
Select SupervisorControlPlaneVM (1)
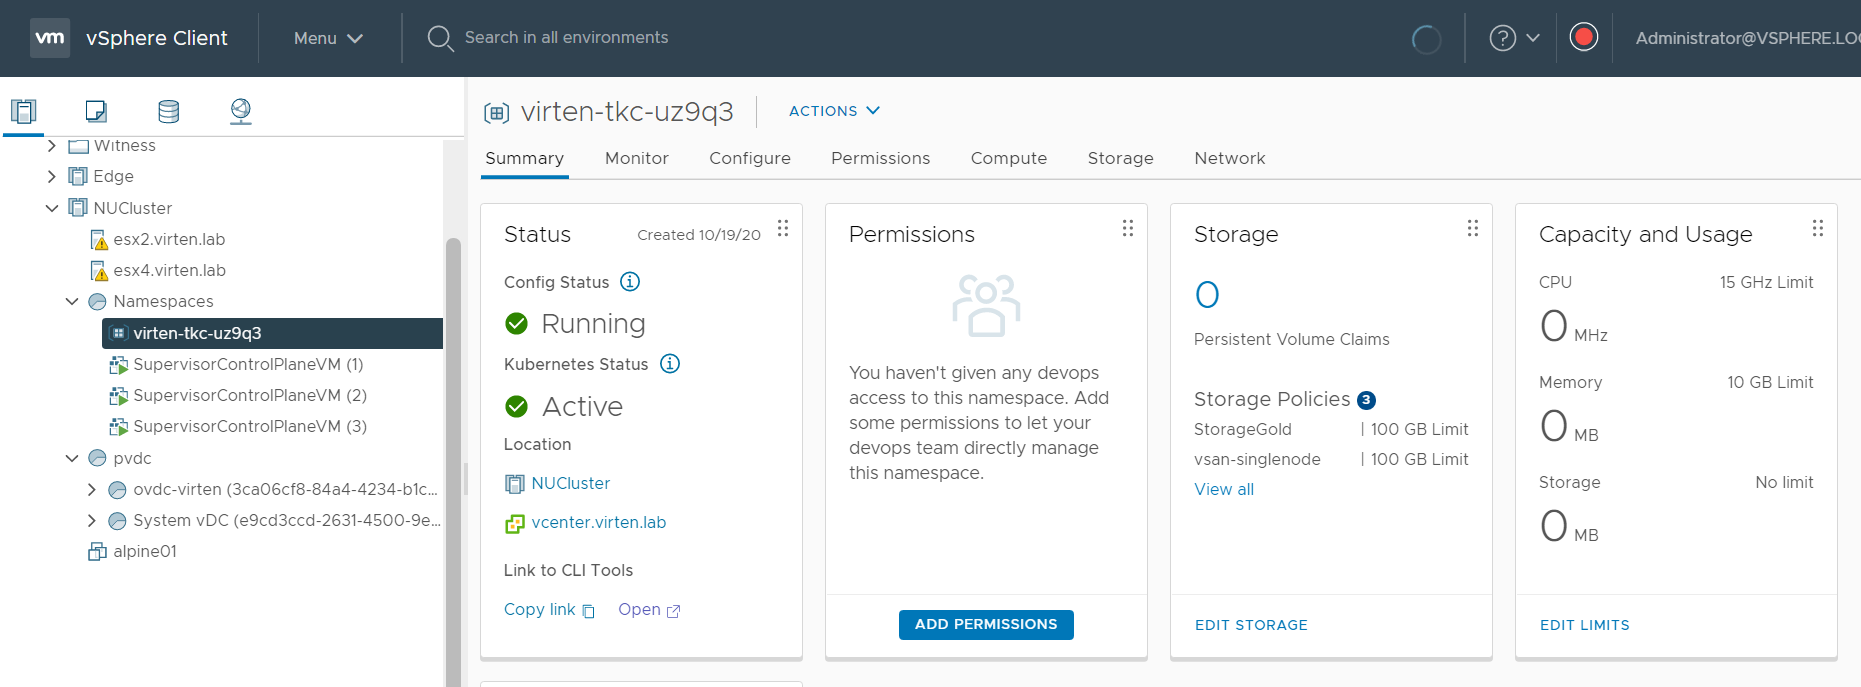(x=248, y=364)
